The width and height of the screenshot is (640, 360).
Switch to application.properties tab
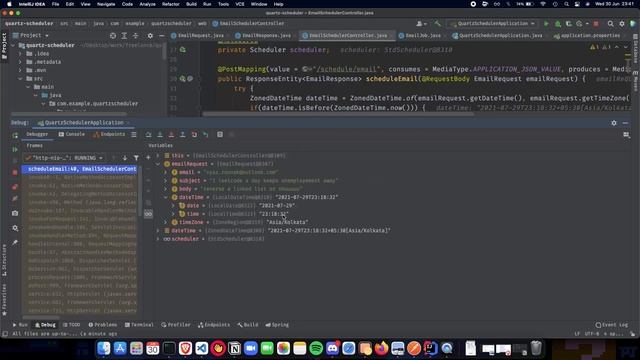tap(590, 36)
